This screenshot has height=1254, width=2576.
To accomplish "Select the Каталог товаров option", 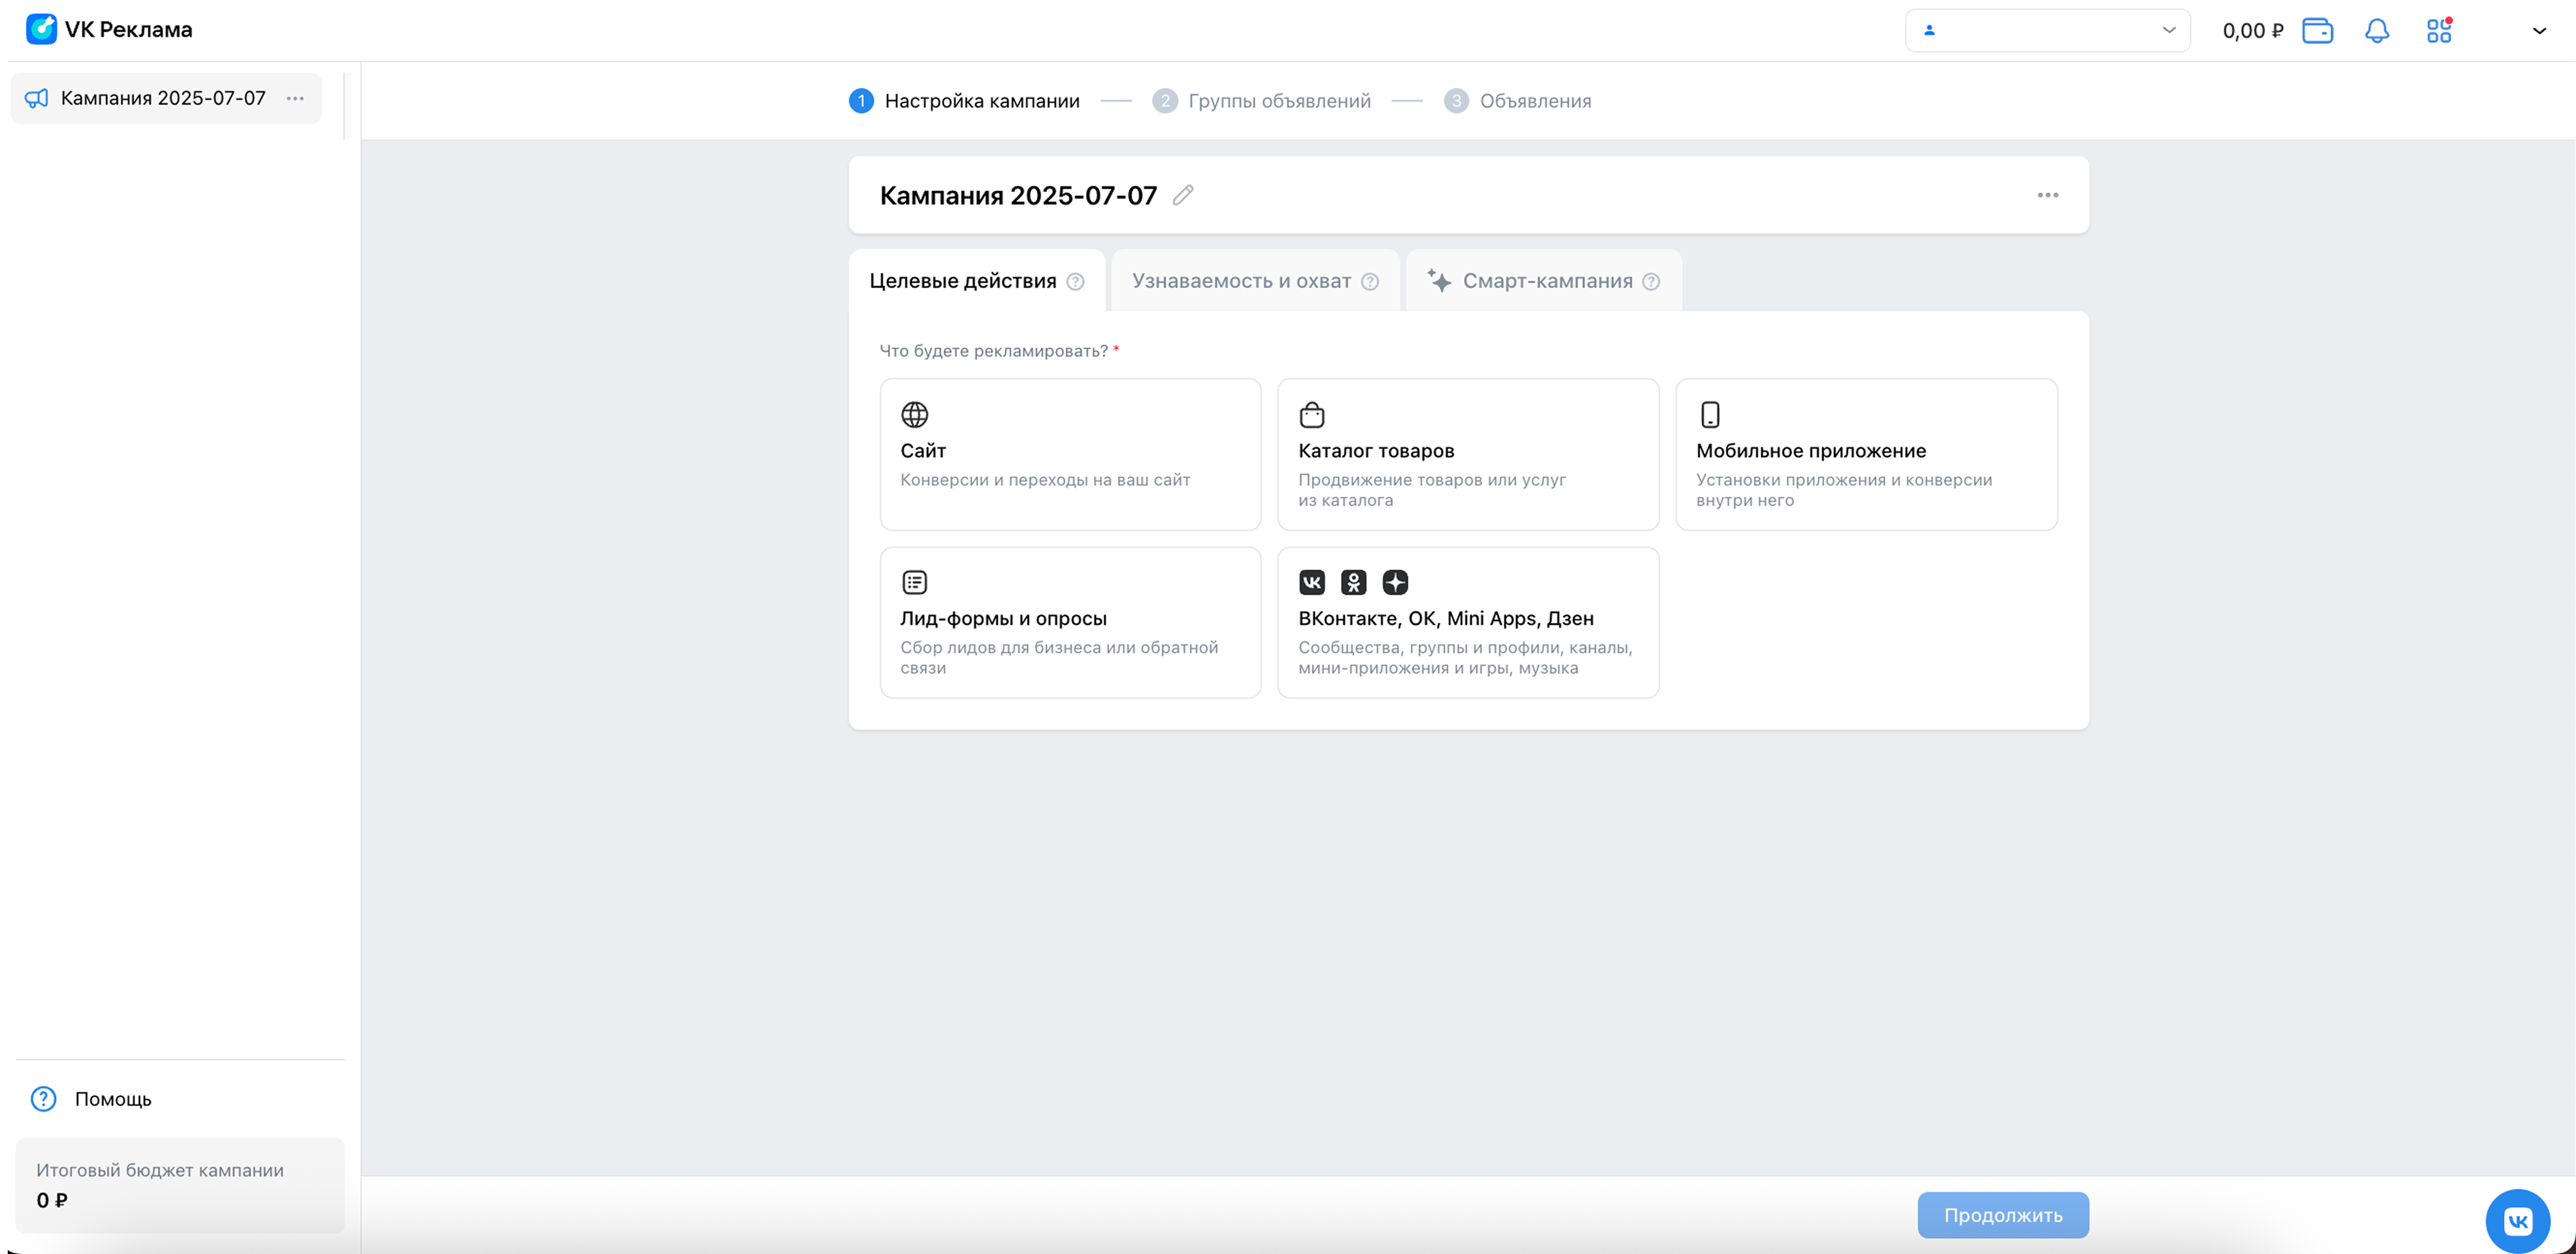I will [1468, 454].
